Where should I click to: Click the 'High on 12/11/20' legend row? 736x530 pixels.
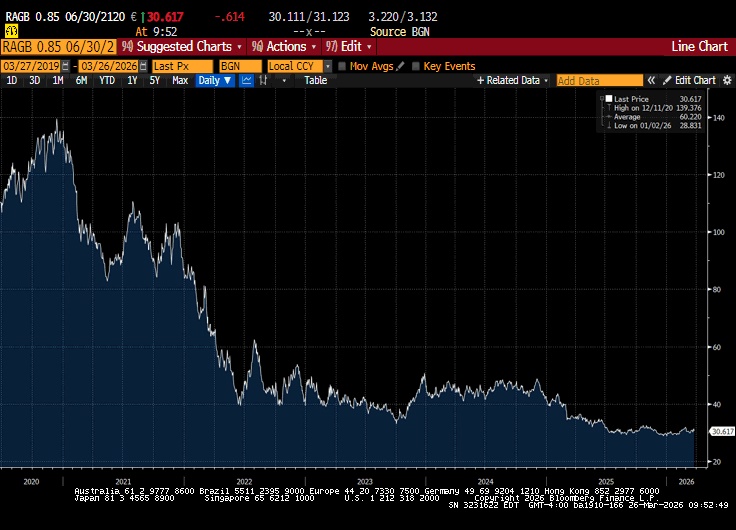click(654, 108)
